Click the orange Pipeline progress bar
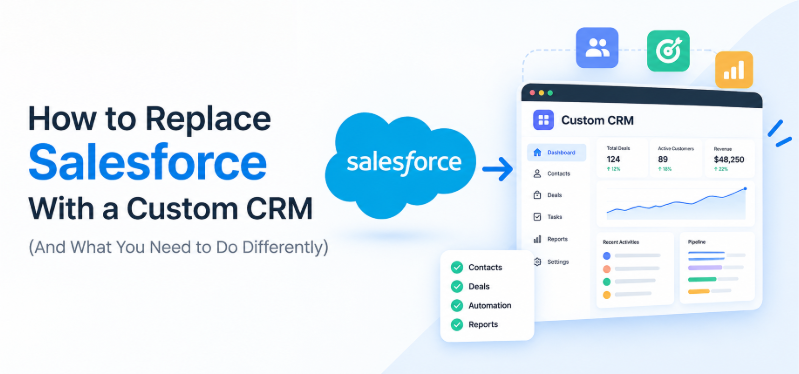The width and height of the screenshot is (799, 374). [x=699, y=291]
